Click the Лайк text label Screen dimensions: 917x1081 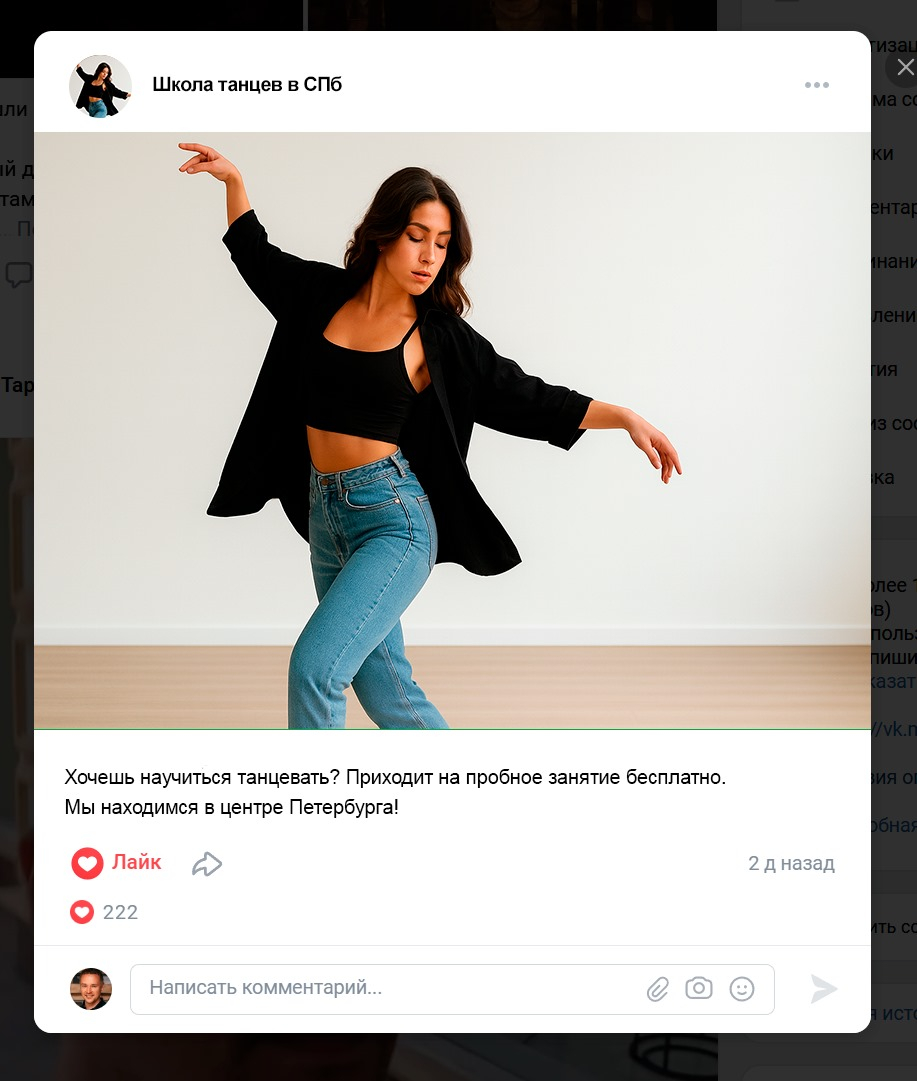137,862
